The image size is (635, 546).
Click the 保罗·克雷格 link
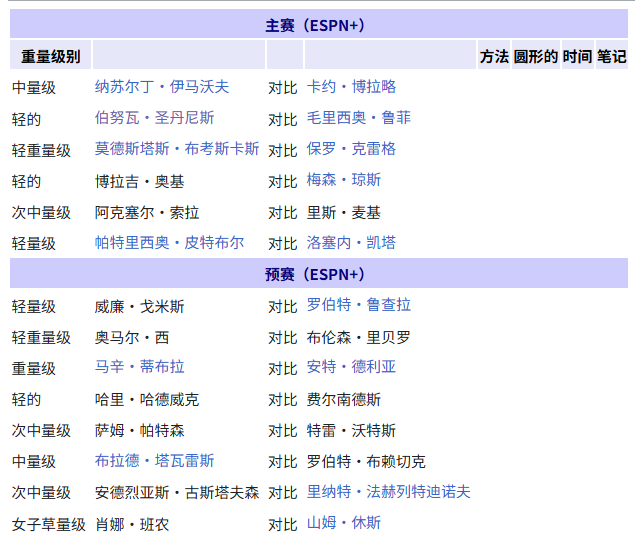pyautogui.click(x=351, y=149)
